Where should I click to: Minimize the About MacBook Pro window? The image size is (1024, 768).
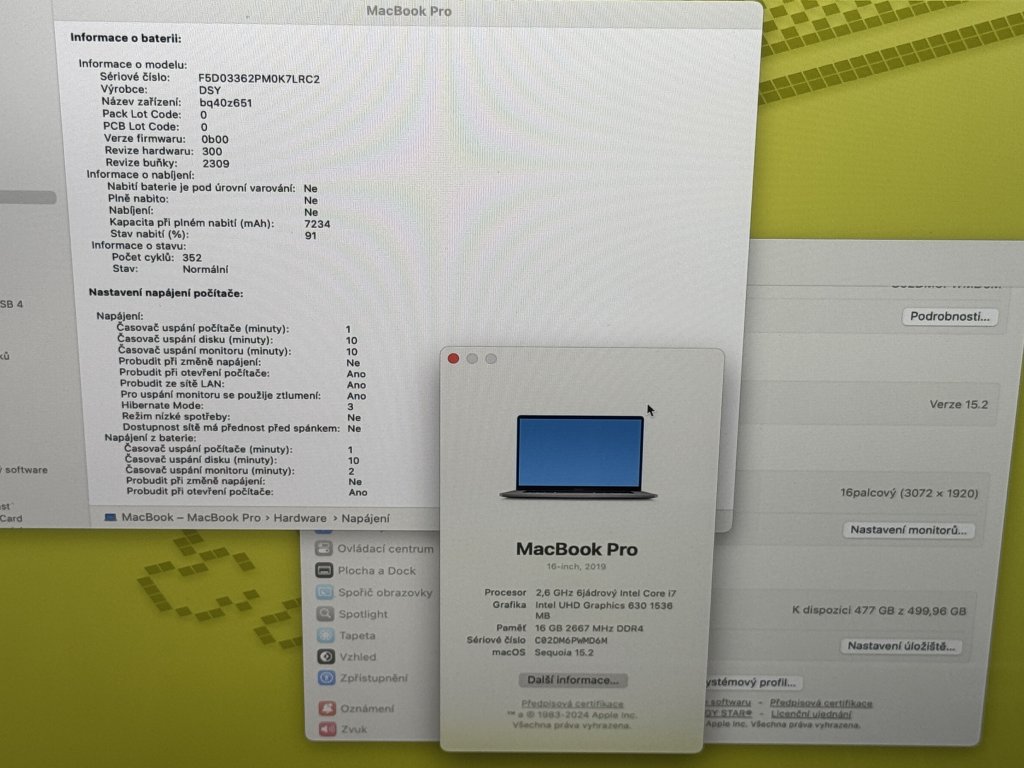pyautogui.click(x=472, y=359)
